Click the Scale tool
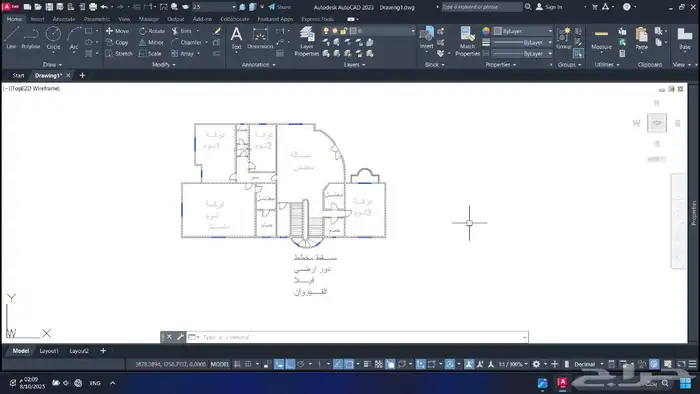Image resolution: width=700 pixels, height=394 pixels. [150, 54]
